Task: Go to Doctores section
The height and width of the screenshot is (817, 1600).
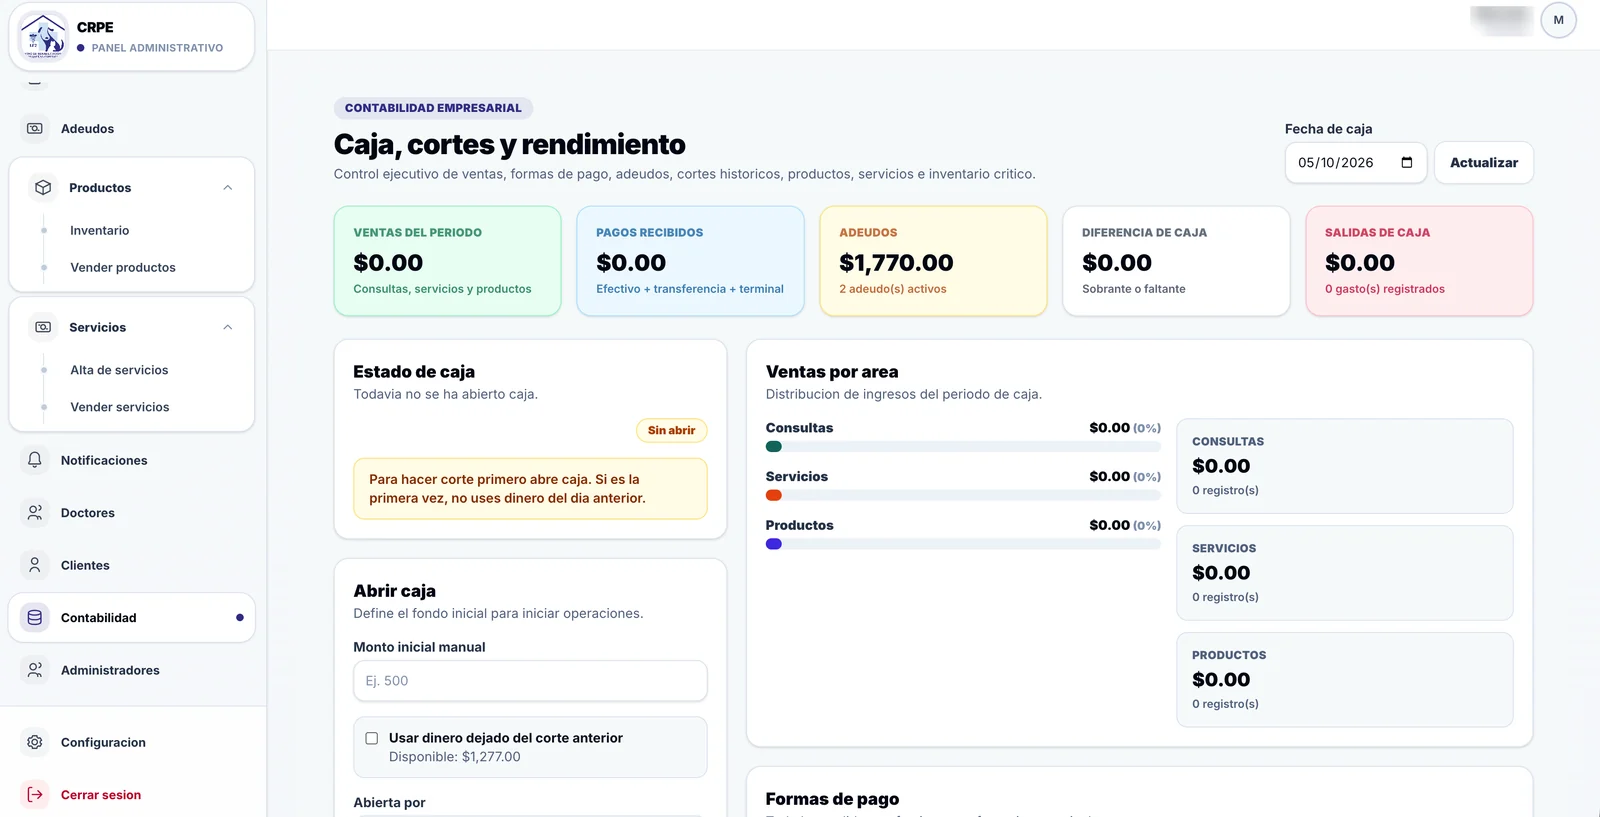Action: coord(132,512)
